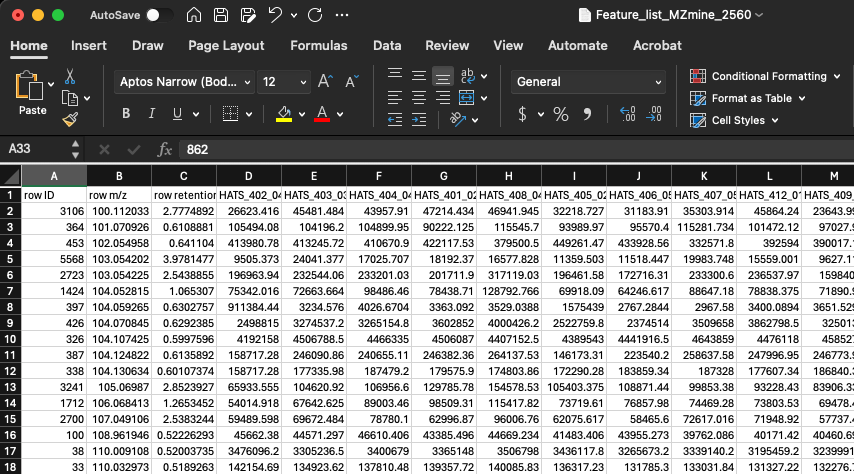Undo the last action
Screen dimensions: 854x474
point(275,15)
